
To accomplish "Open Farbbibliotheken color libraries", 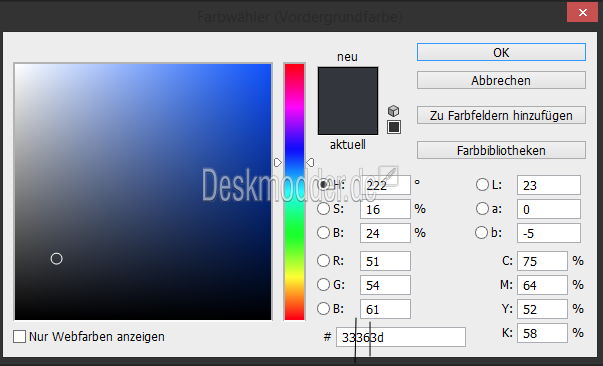I will pyautogui.click(x=501, y=150).
